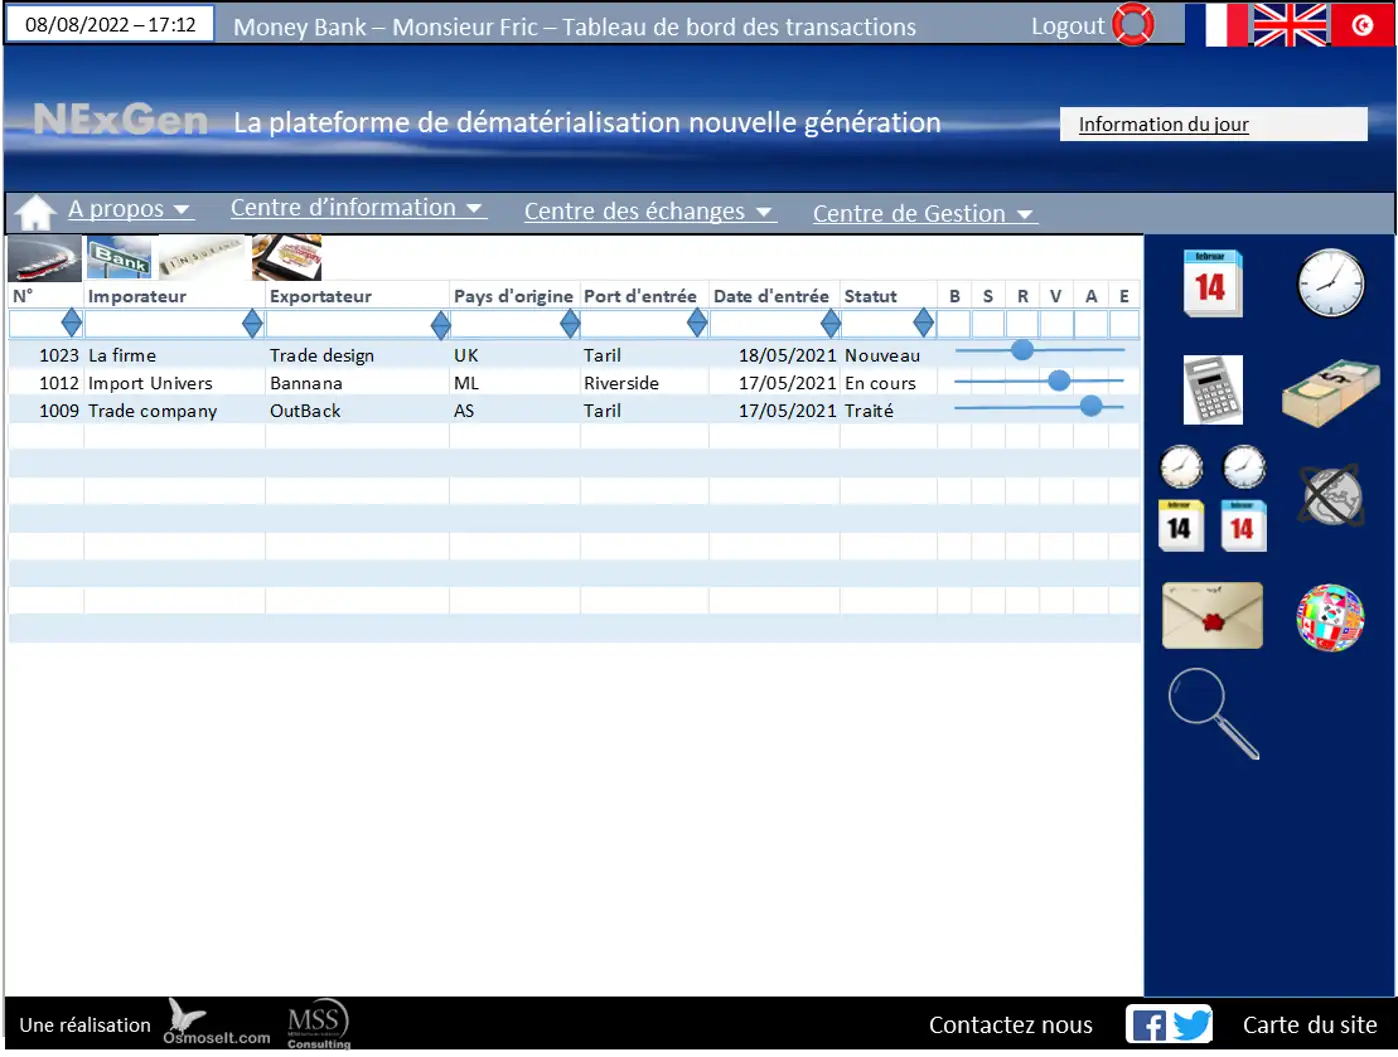
Task: Open the calculator icon
Action: coord(1213,389)
